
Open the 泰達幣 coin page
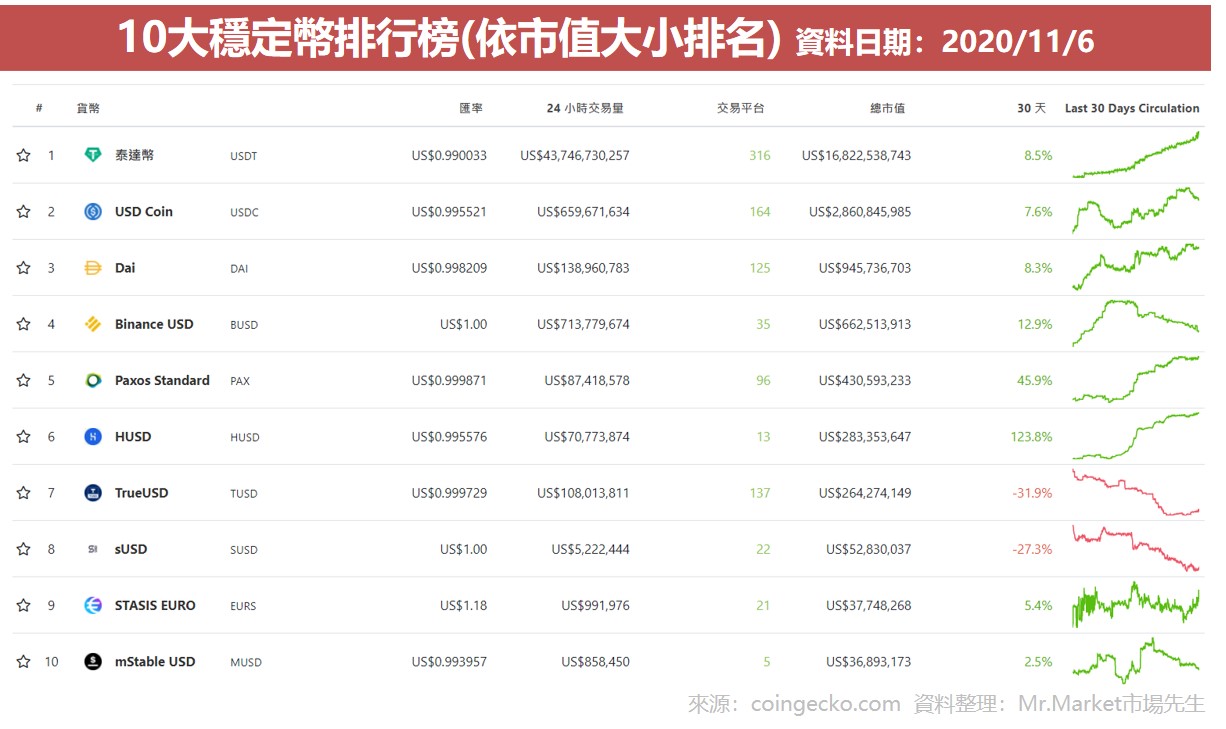[134, 155]
